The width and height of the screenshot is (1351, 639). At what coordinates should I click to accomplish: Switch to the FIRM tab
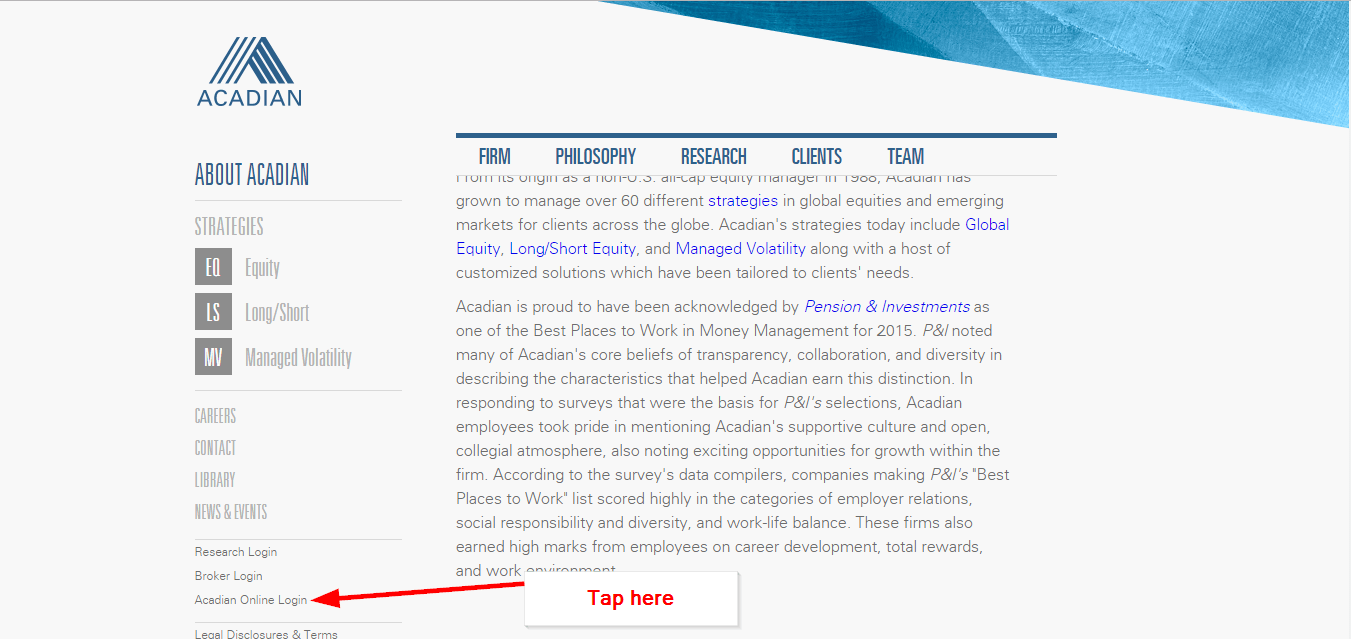tap(494, 156)
